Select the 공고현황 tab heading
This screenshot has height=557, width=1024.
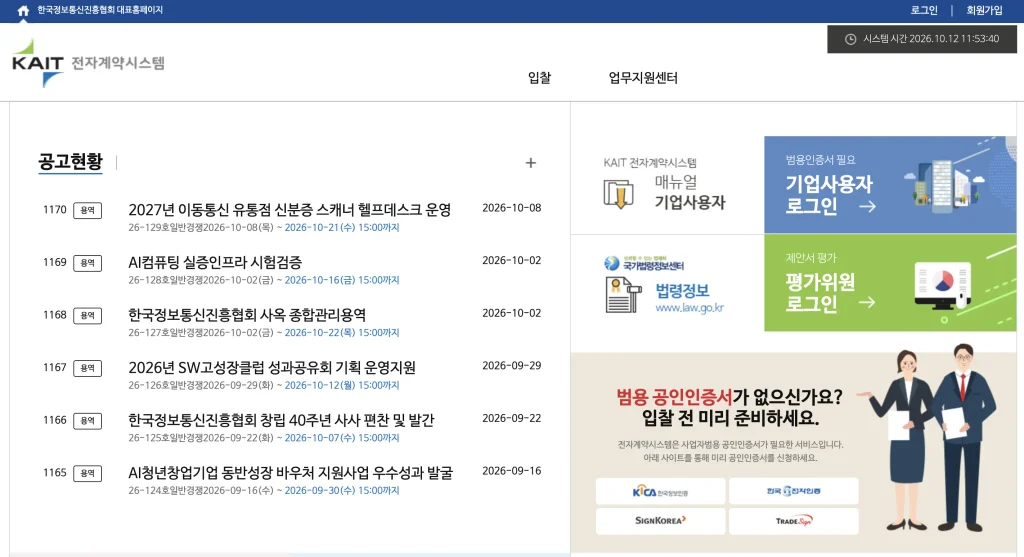70,161
